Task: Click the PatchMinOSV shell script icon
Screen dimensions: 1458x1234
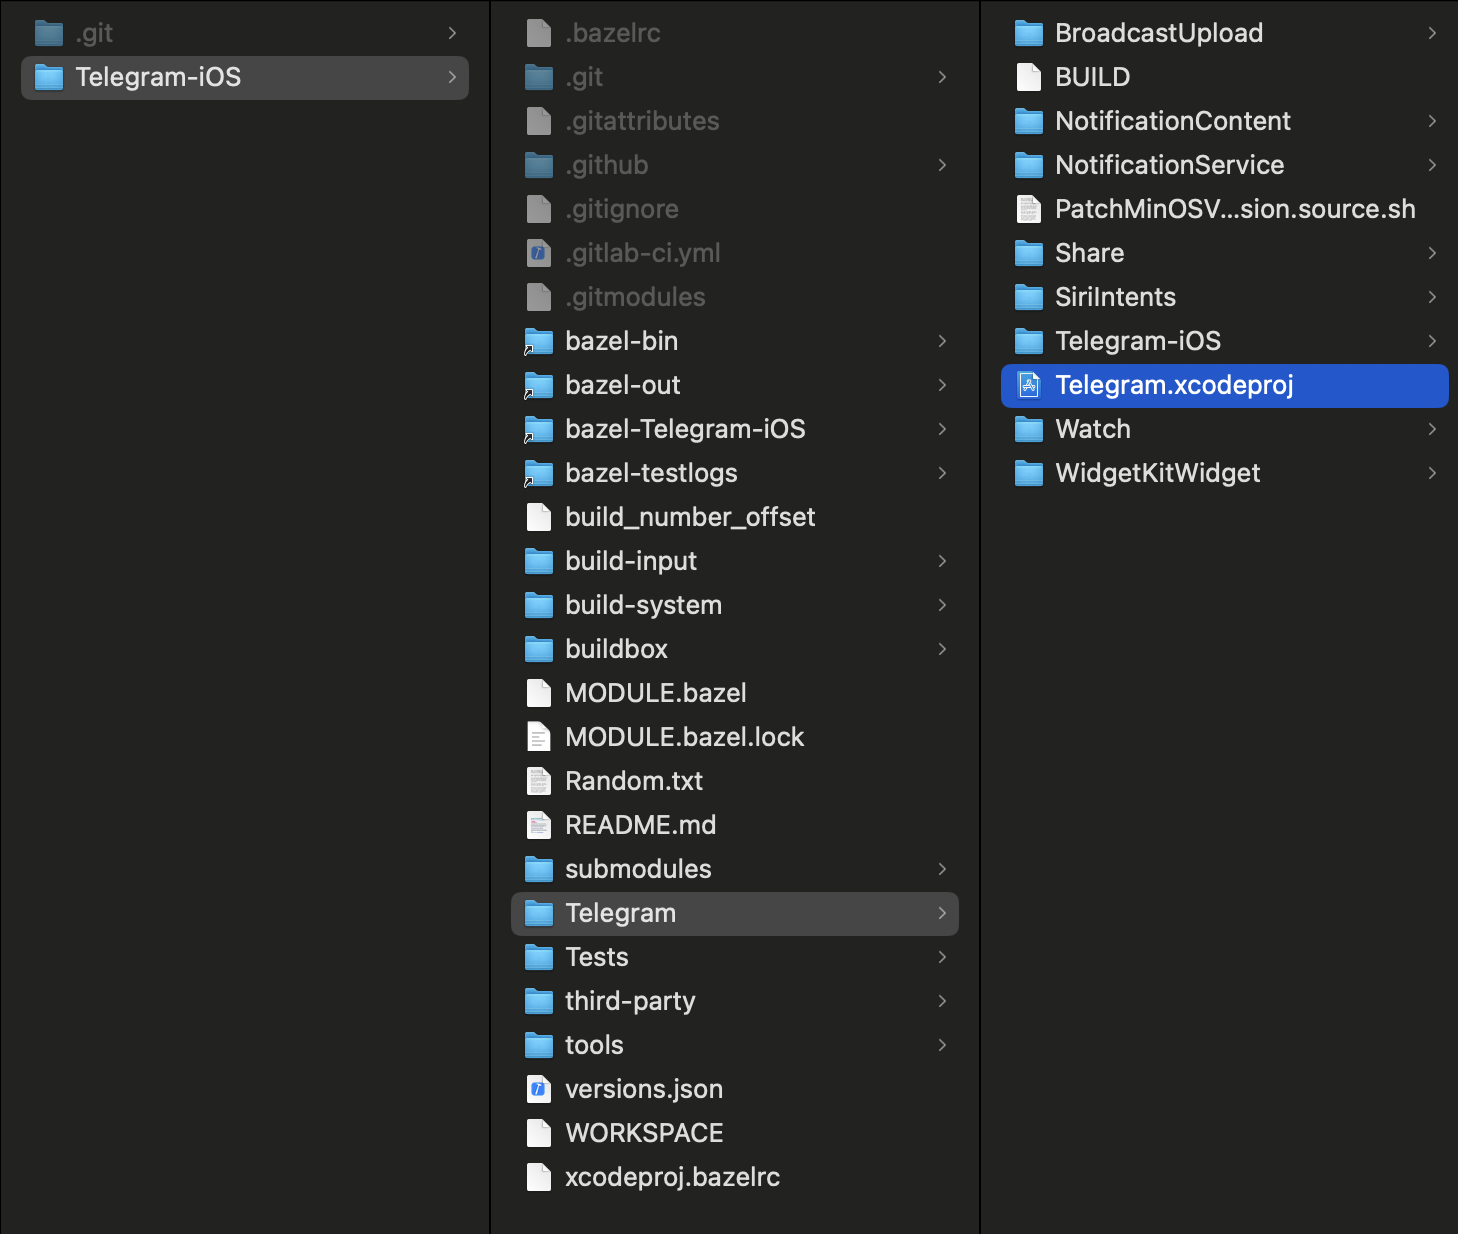Action: coord(1029,209)
